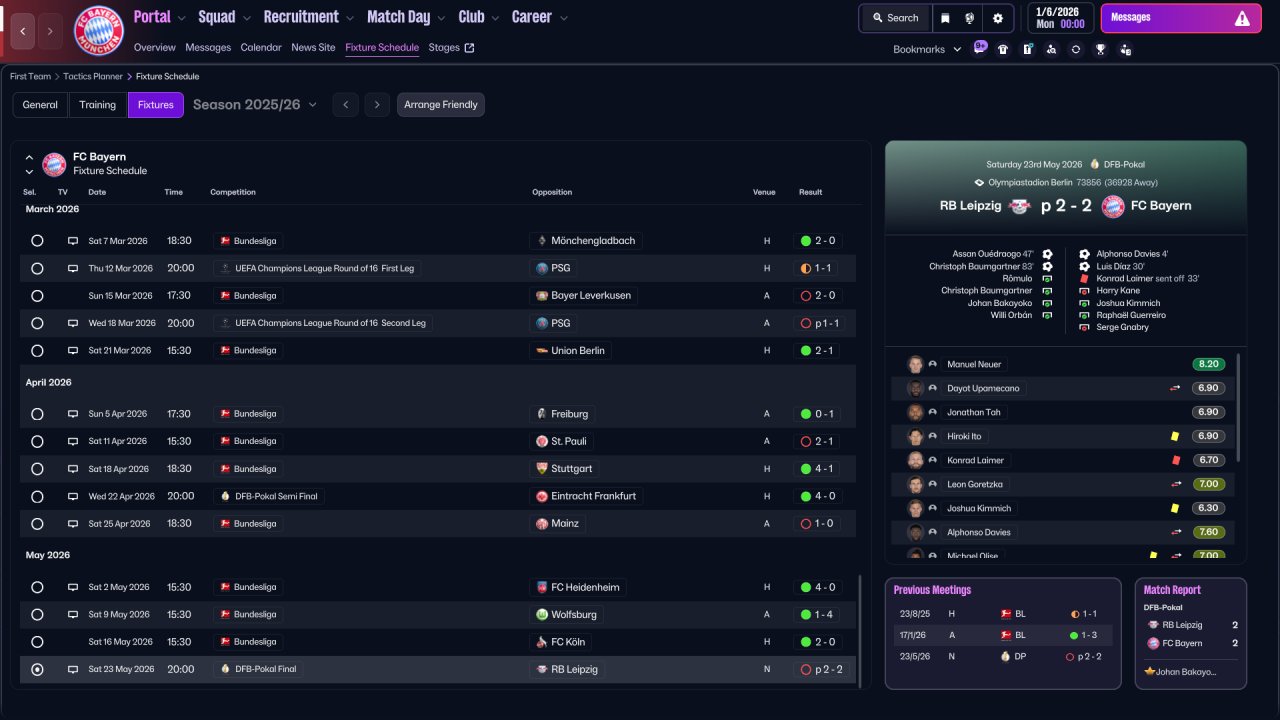Open the bookmark icon beside Search
The width and height of the screenshot is (1280, 720).
tap(945, 18)
